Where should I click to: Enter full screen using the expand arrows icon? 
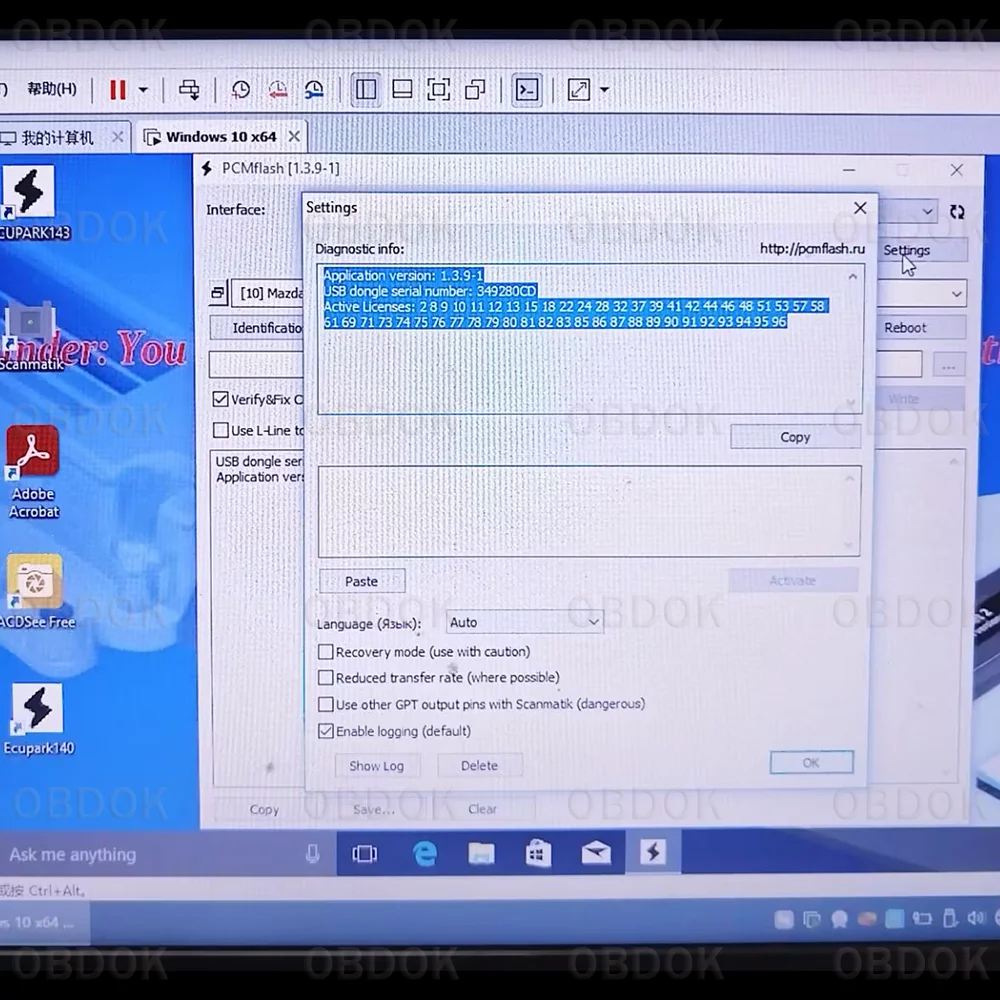(578, 89)
